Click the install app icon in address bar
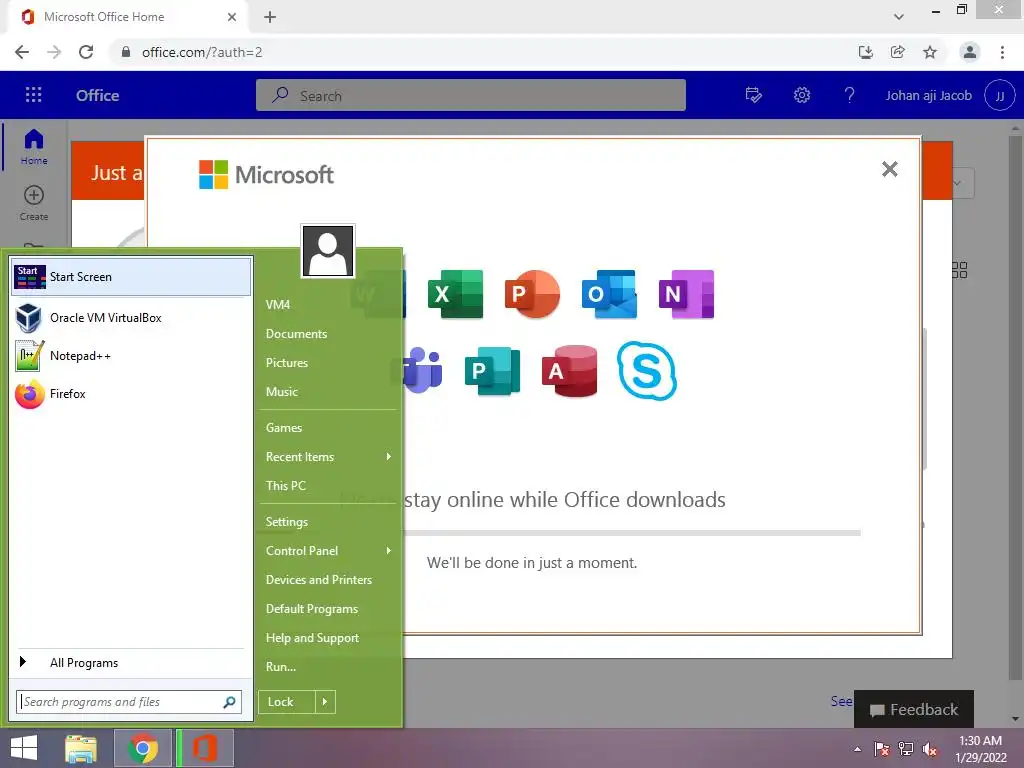Screen dimensions: 1024x768 coord(866,52)
